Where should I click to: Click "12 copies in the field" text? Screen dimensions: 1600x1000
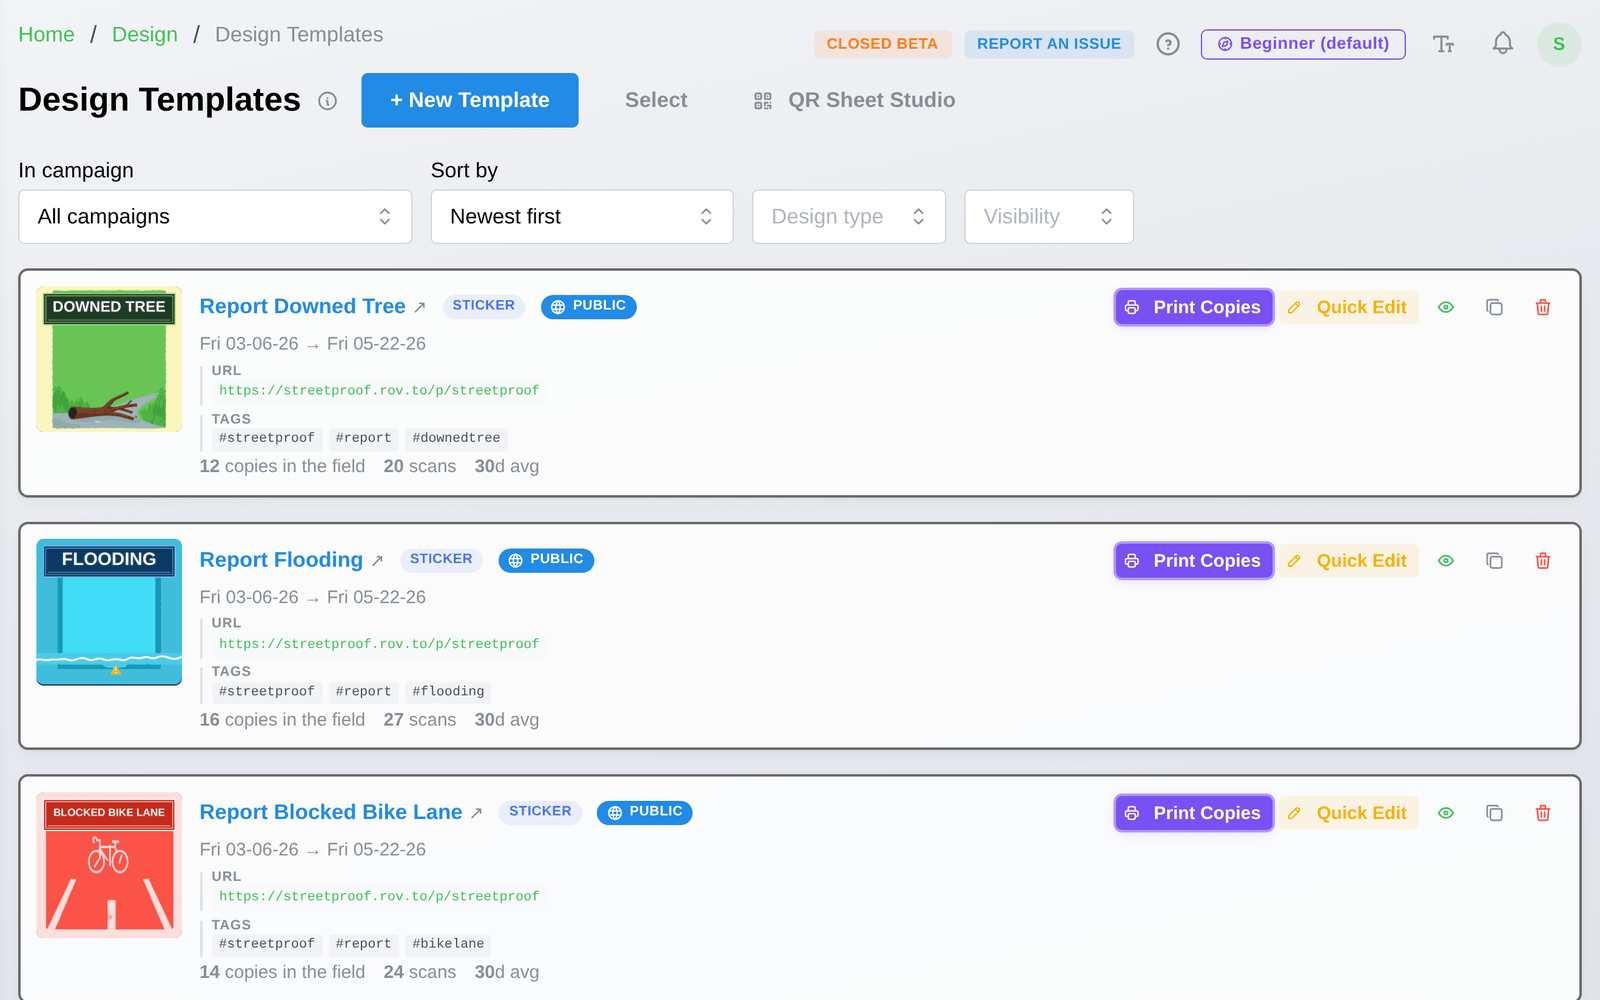pyautogui.click(x=282, y=466)
